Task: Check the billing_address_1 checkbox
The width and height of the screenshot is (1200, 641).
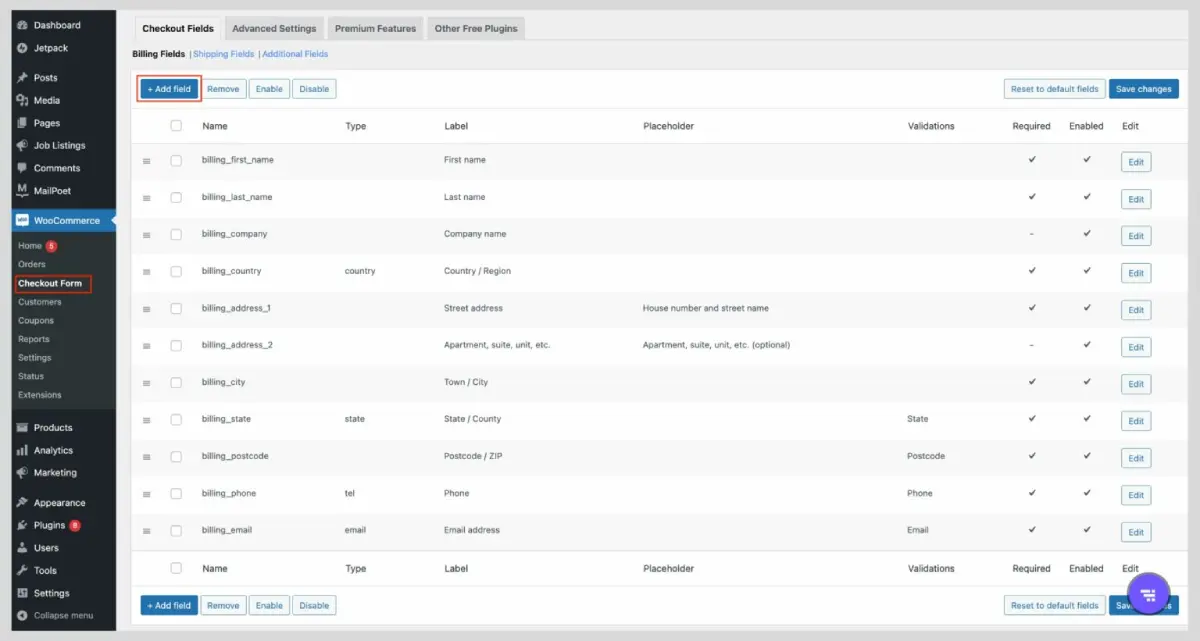Action: pyautogui.click(x=176, y=308)
